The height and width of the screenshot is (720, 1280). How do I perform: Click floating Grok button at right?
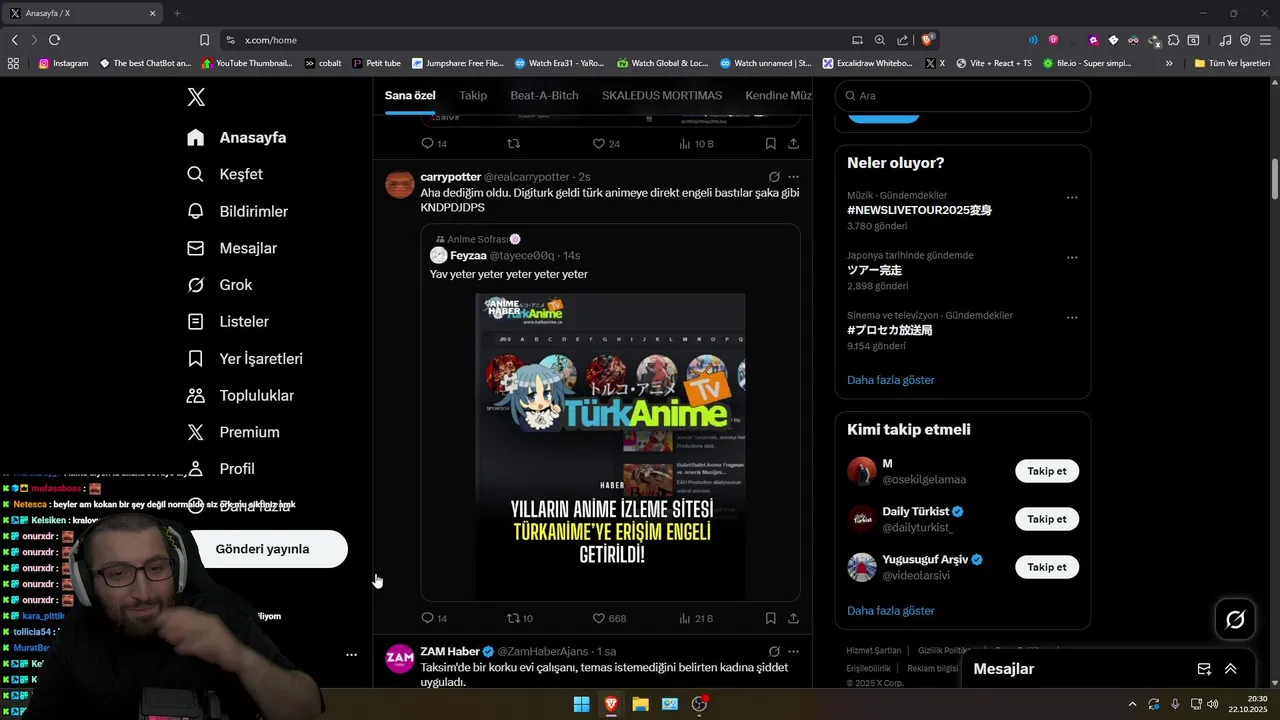1235,620
